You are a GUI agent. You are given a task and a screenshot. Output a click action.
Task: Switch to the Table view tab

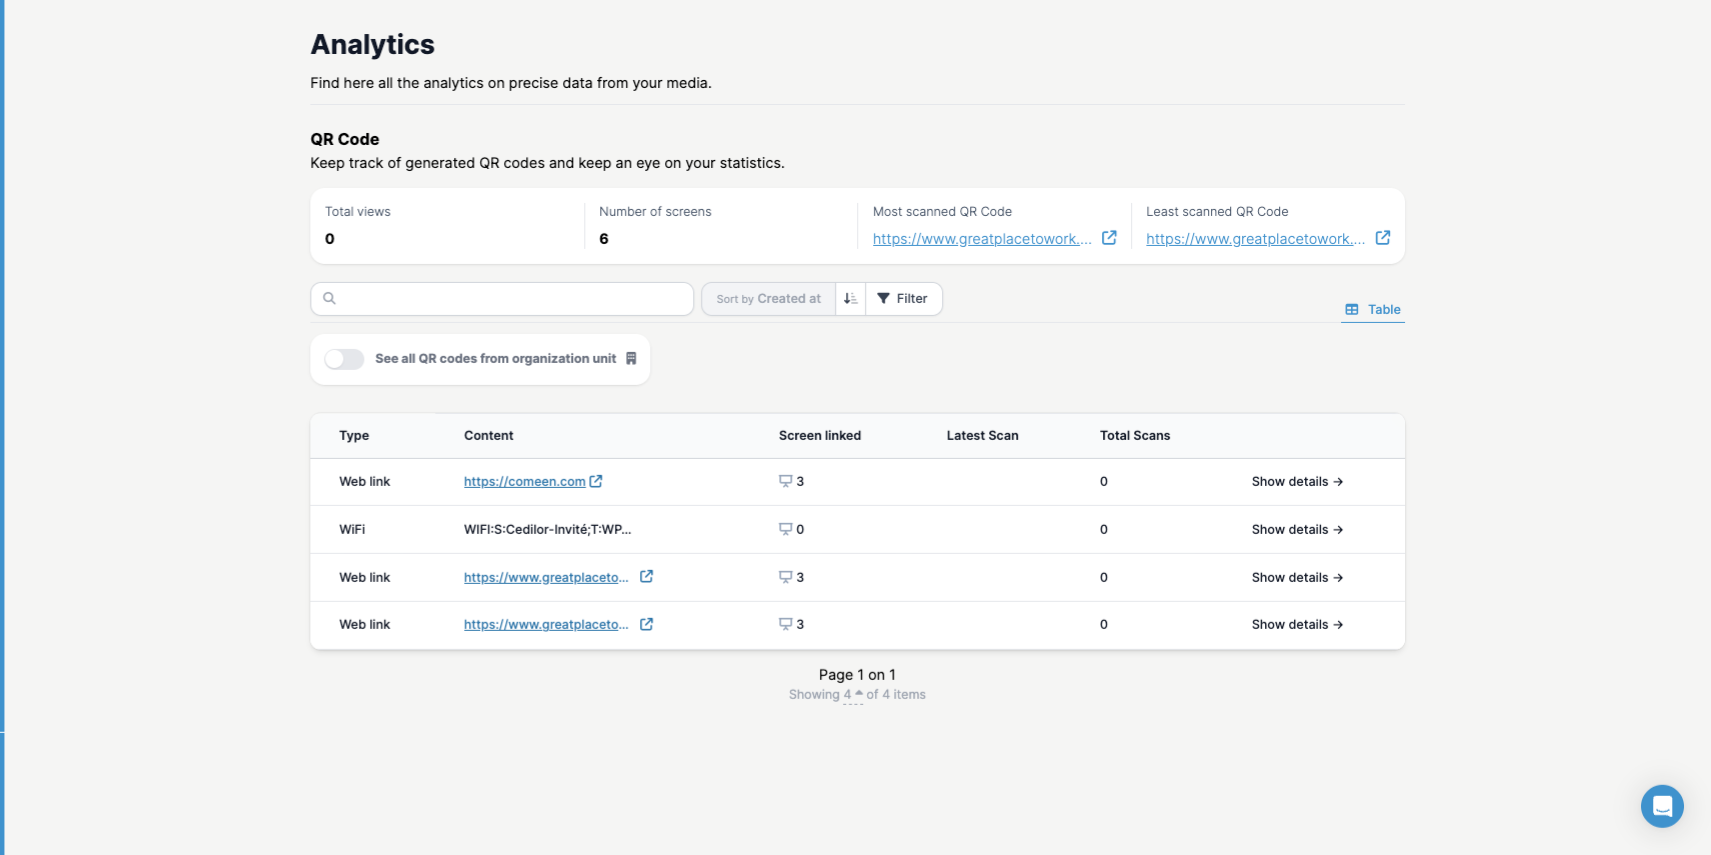(x=1373, y=310)
